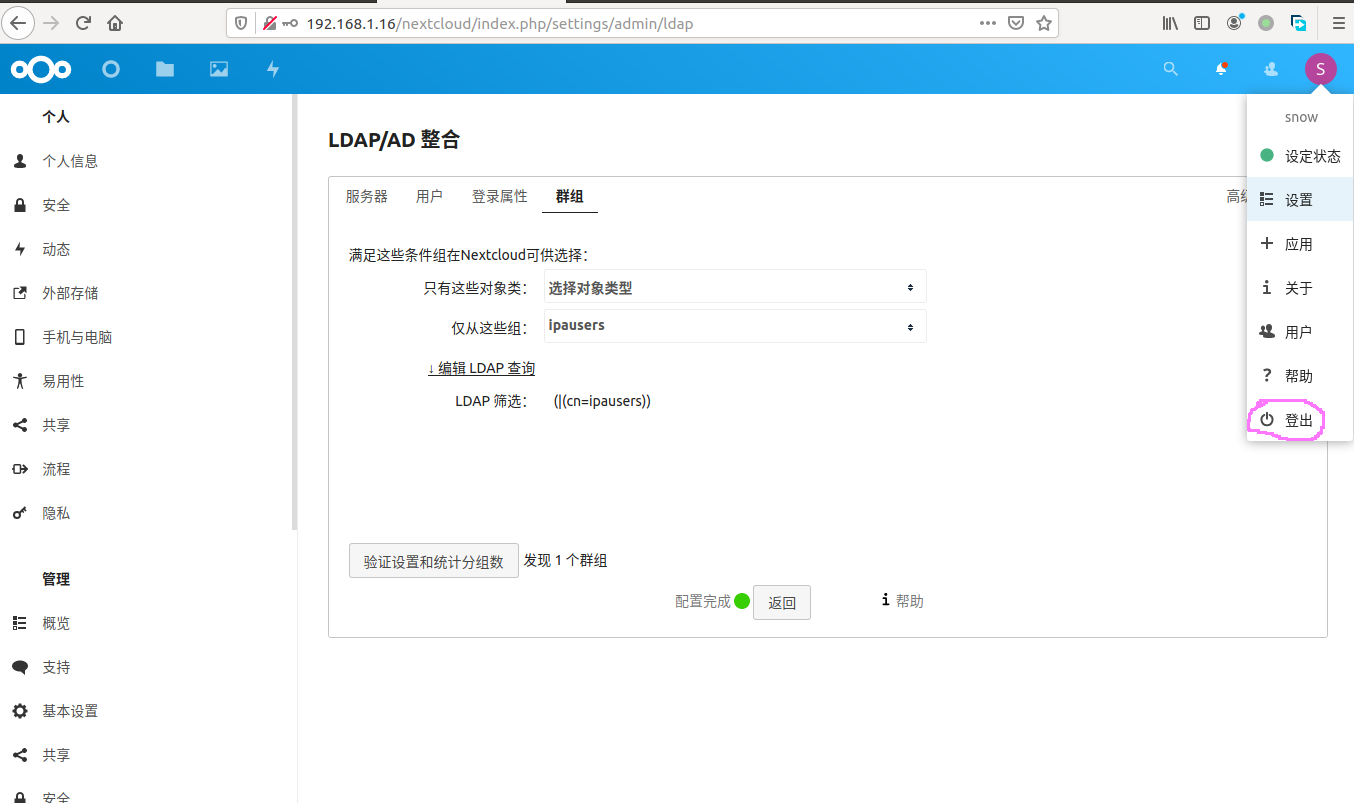This screenshot has height=809, width=1354.
Task: Open the Files folder icon in header
Action: pos(165,69)
